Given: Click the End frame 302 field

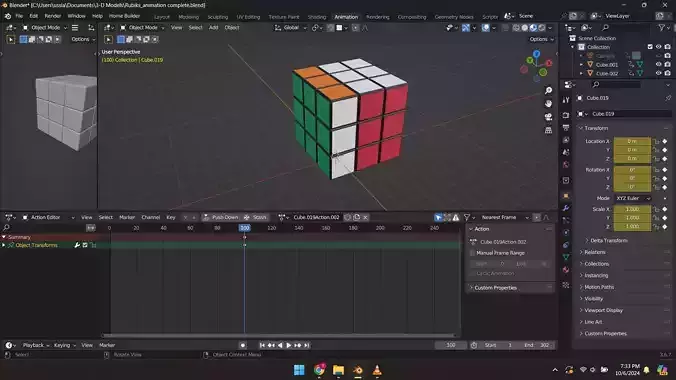Looking at the screenshot, I should pos(537,345).
